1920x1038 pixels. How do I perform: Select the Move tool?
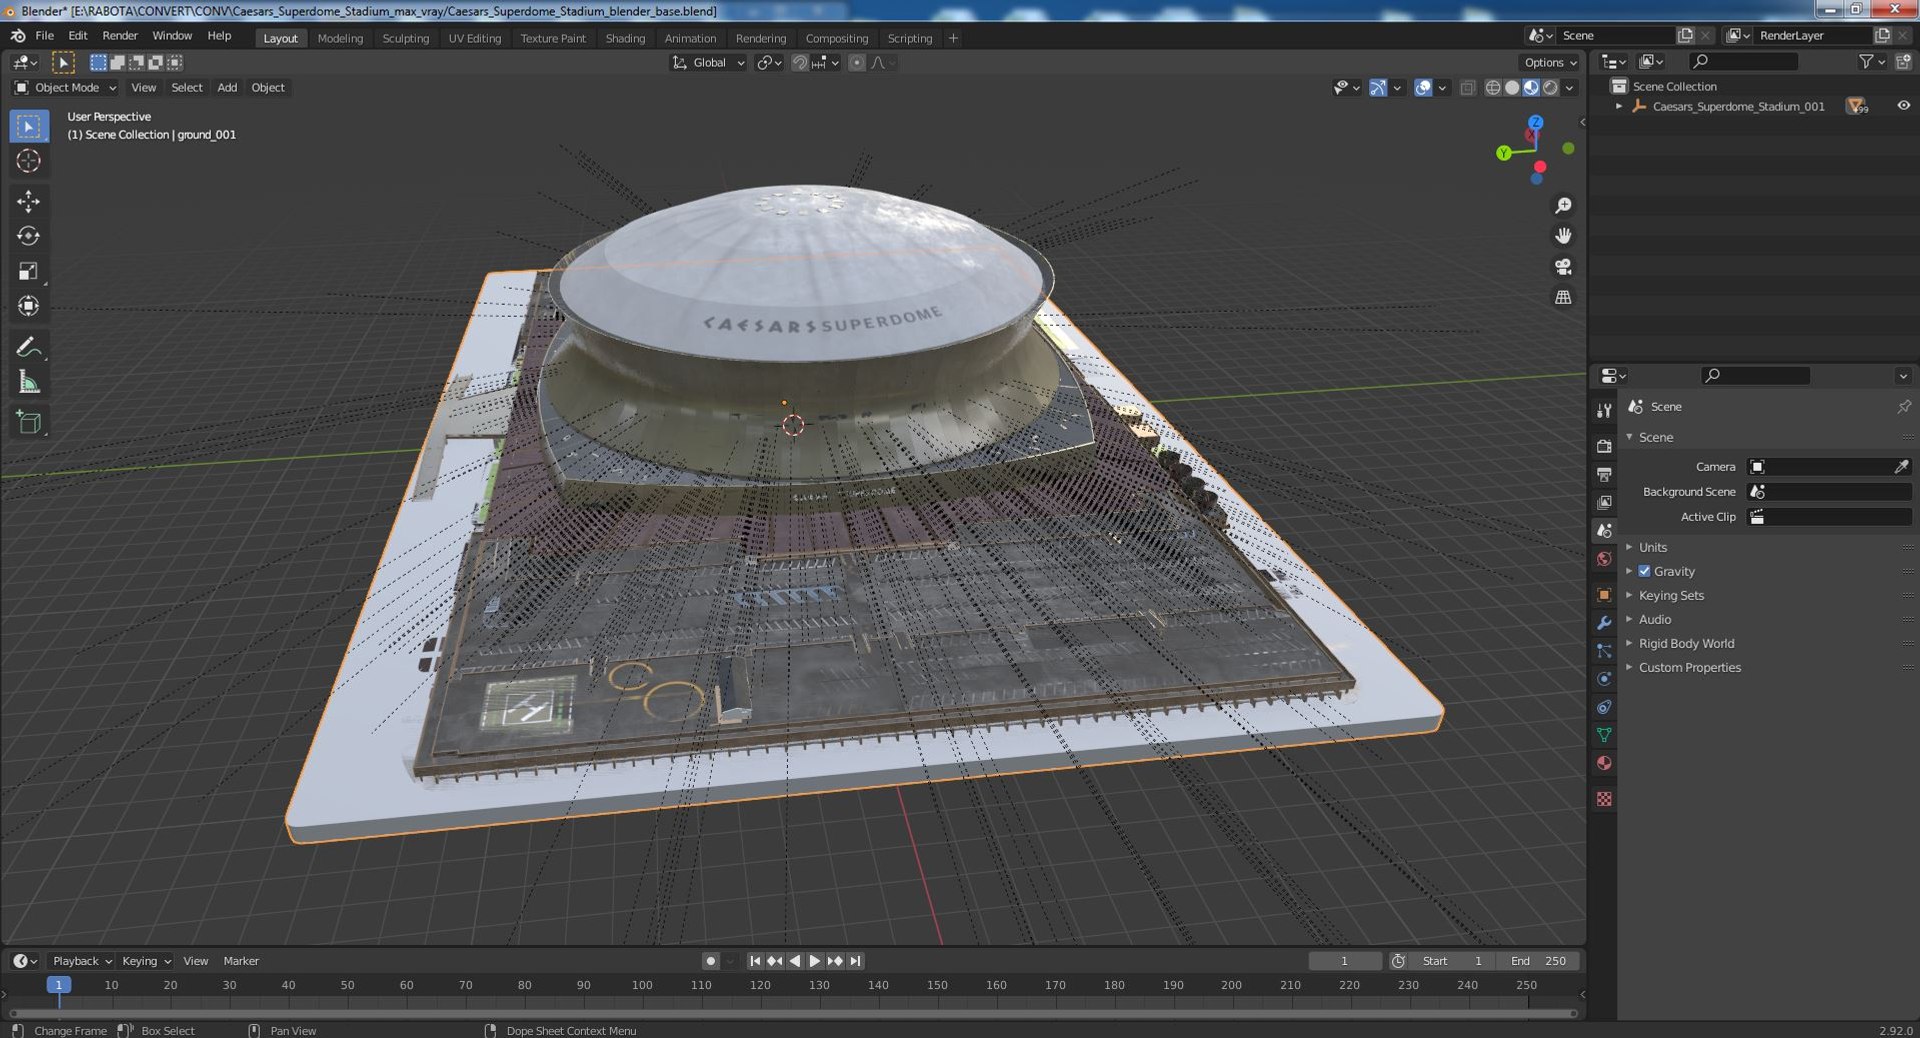tap(29, 202)
